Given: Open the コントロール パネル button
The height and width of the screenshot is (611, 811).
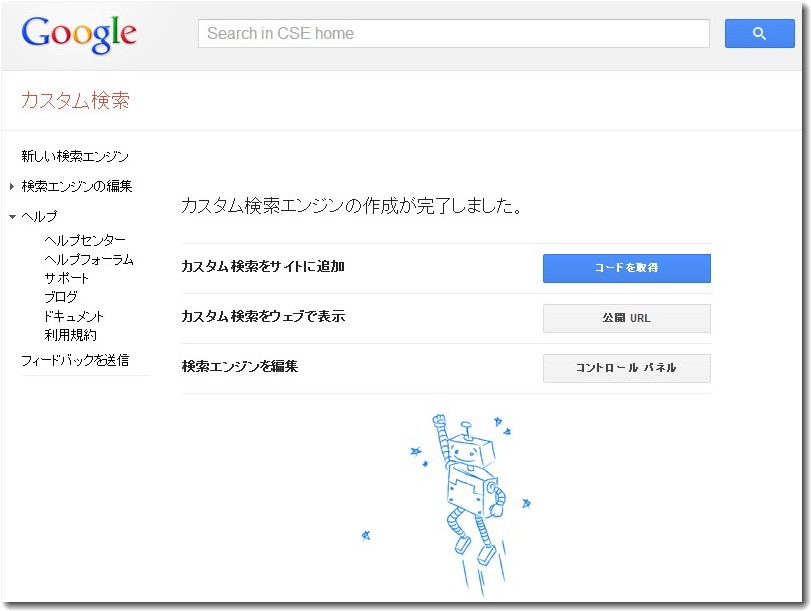Looking at the screenshot, I should 626,368.
